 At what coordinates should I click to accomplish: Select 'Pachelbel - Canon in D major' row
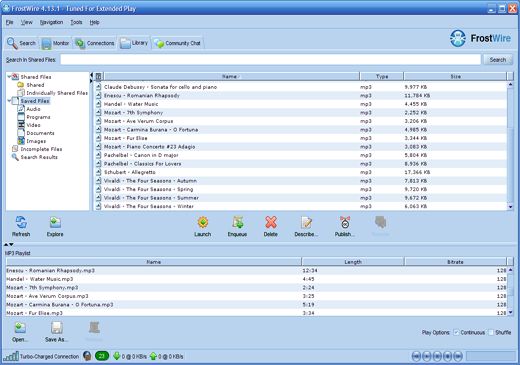[301, 155]
